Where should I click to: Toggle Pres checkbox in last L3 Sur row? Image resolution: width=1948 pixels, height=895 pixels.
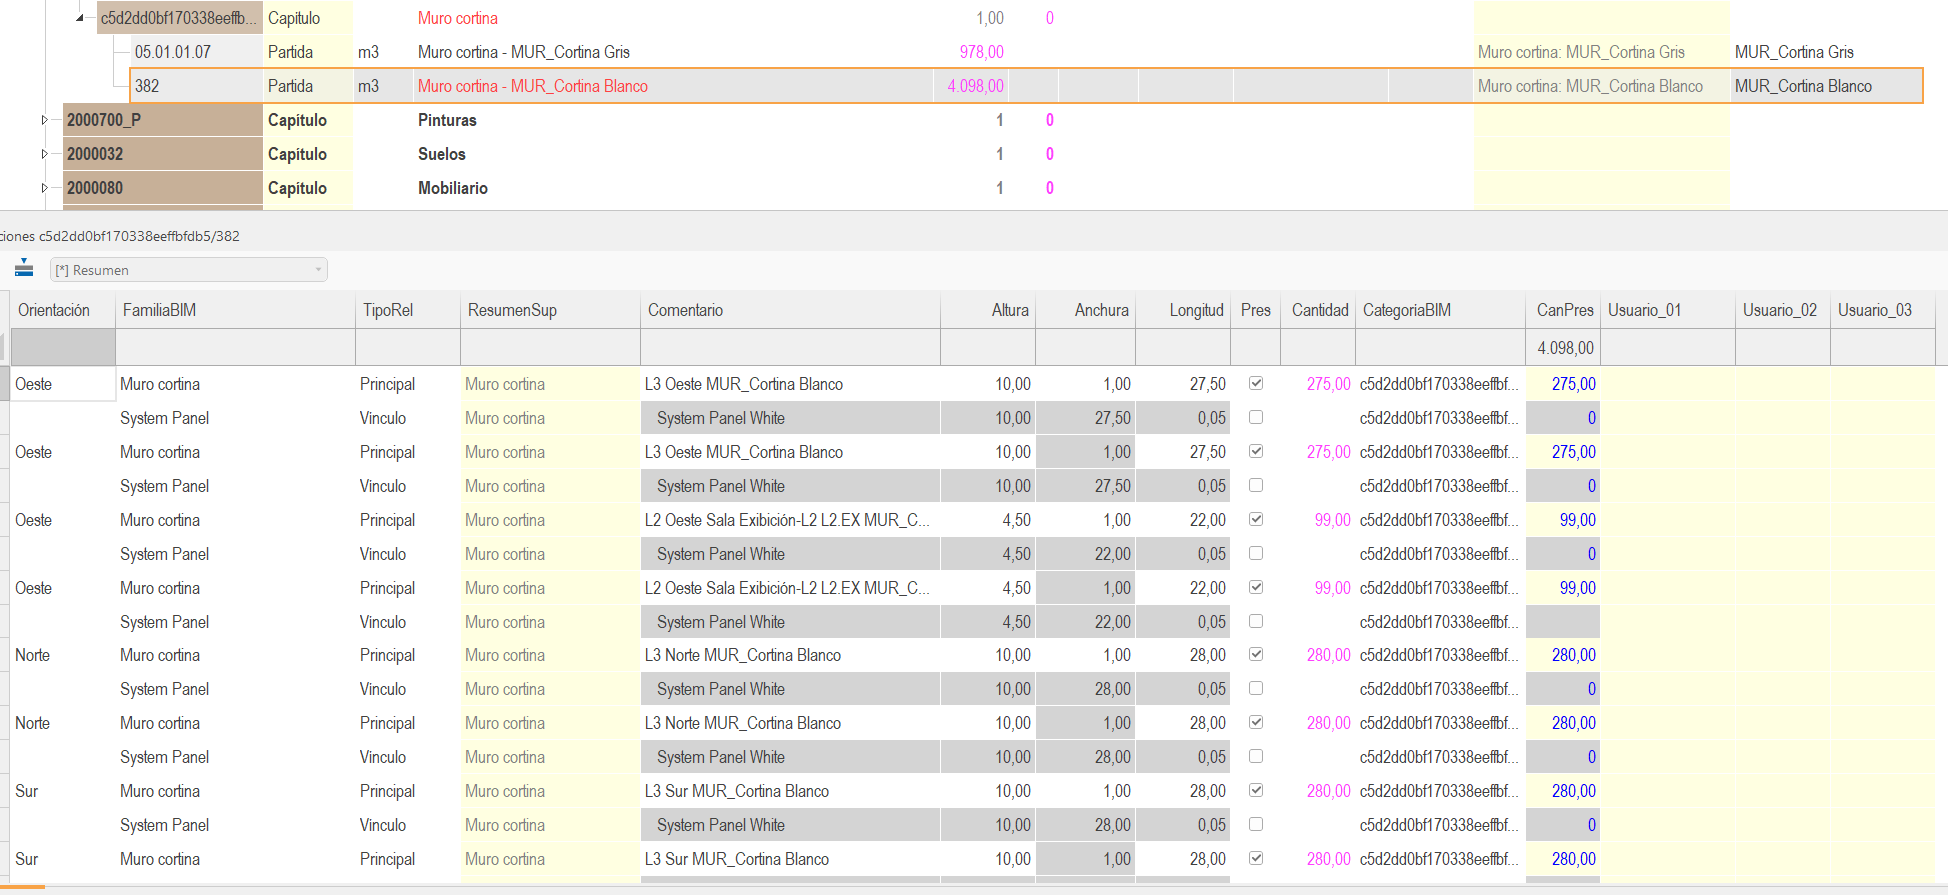[1256, 858]
